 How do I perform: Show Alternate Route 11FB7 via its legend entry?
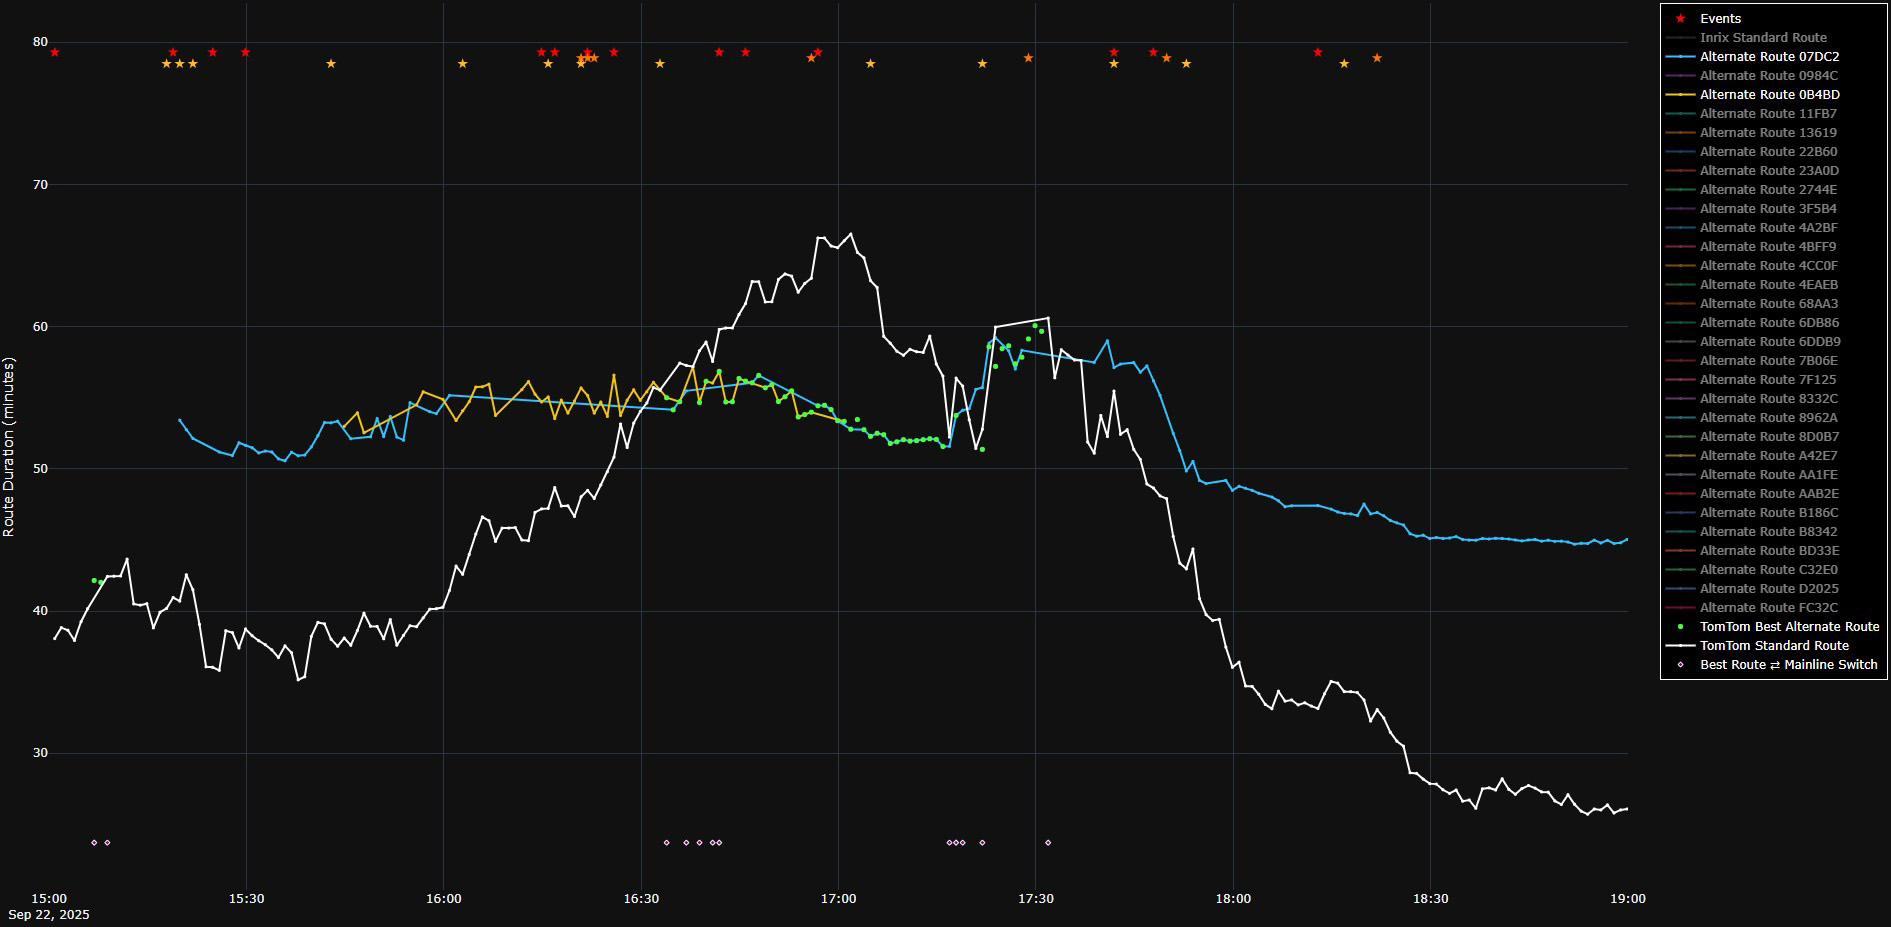click(1768, 113)
